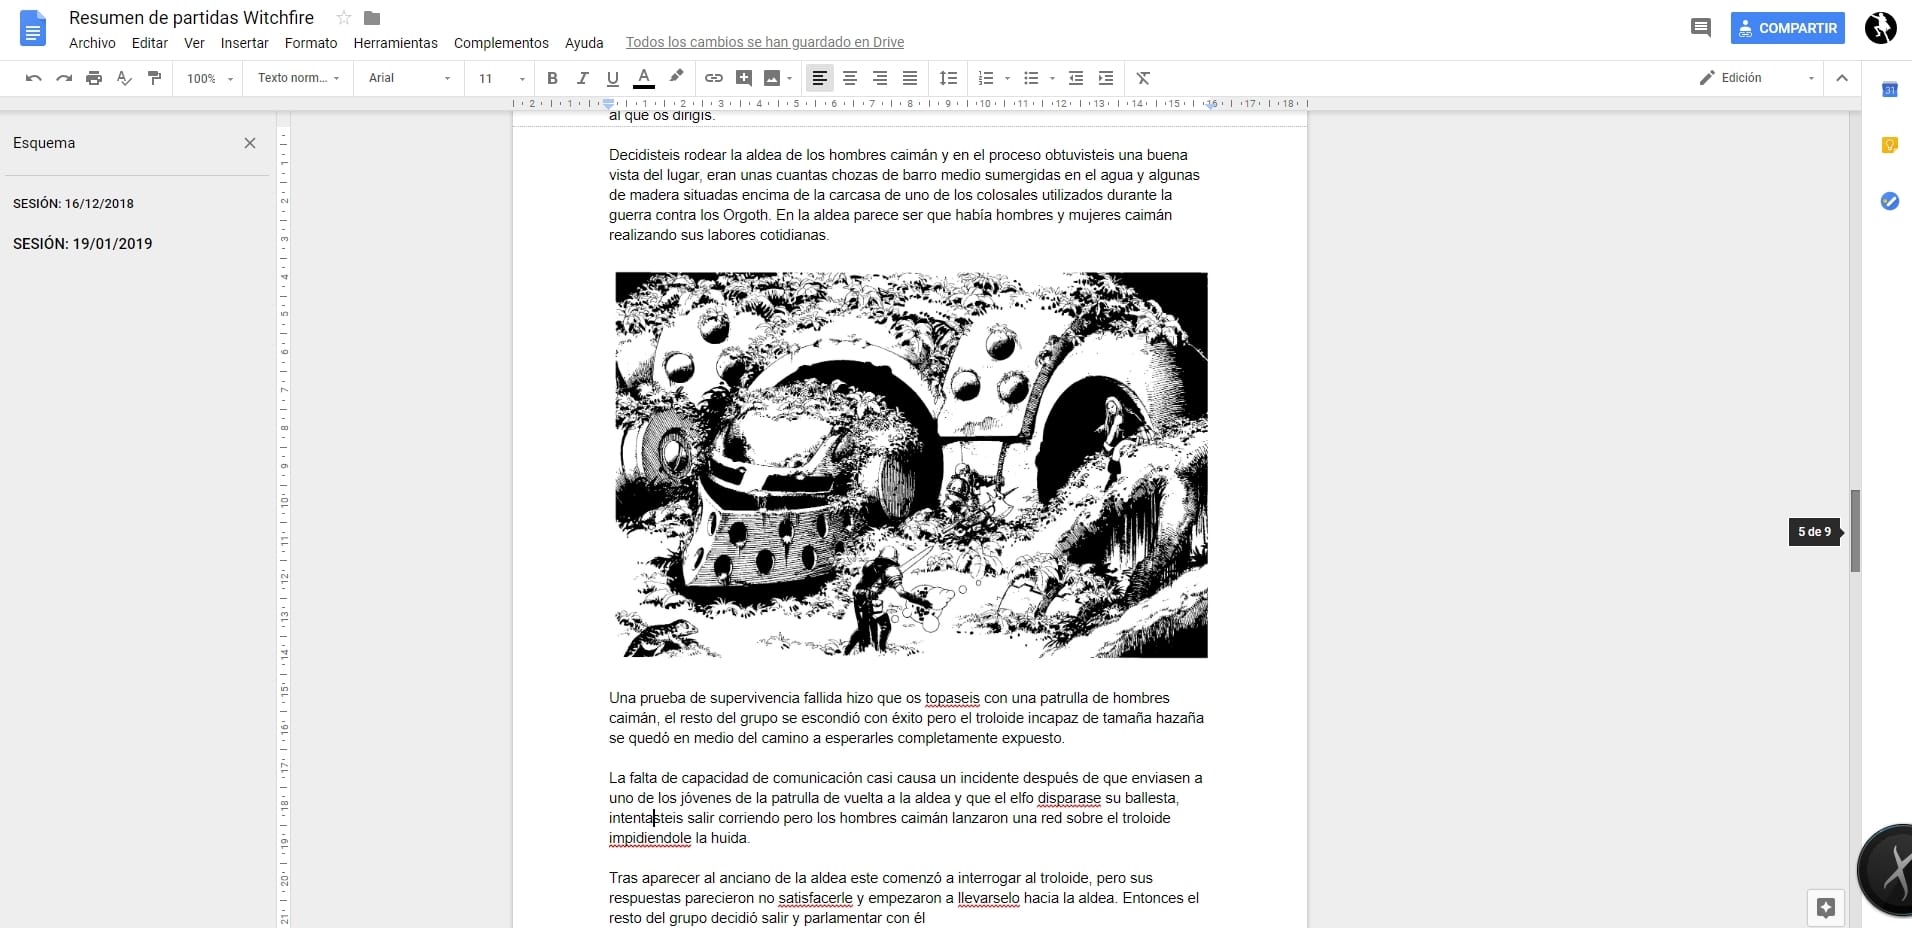1912x928 pixels.
Task: Click the left indent marker on the ruler
Action: pyautogui.click(x=608, y=104)
